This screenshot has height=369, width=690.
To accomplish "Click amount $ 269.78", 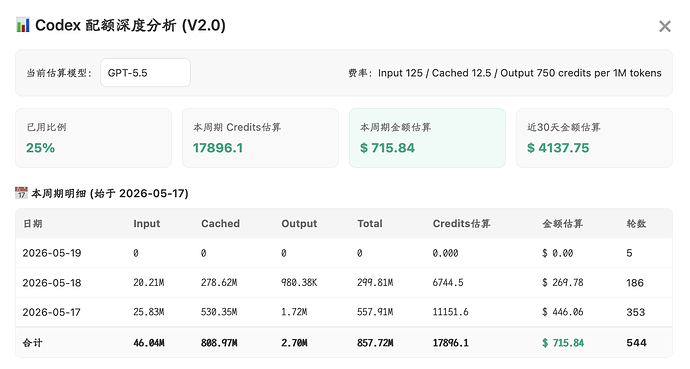I will click(x=563, y=282).
